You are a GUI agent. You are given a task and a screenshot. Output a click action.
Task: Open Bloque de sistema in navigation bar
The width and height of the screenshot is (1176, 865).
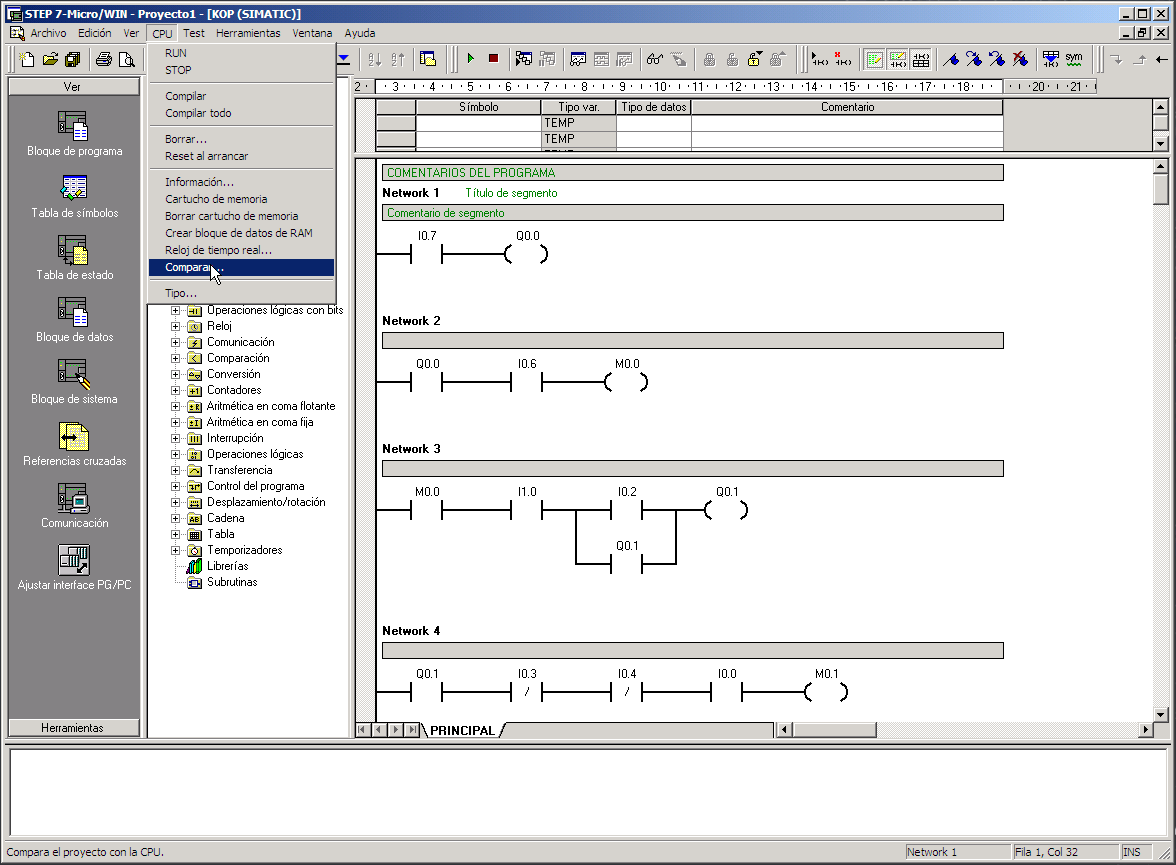coord(74,383)
